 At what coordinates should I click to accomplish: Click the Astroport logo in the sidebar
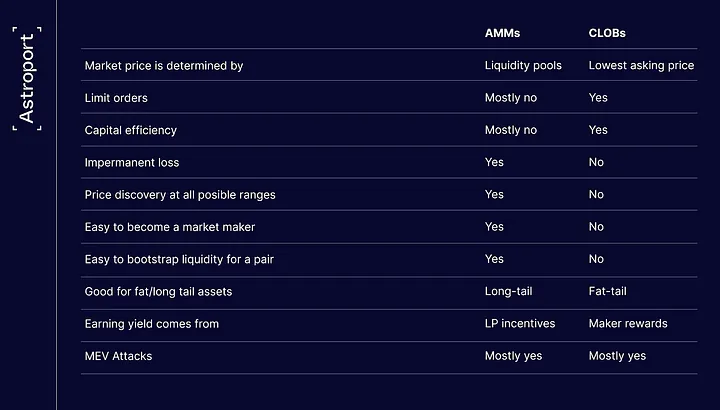(x=27, y=79)
